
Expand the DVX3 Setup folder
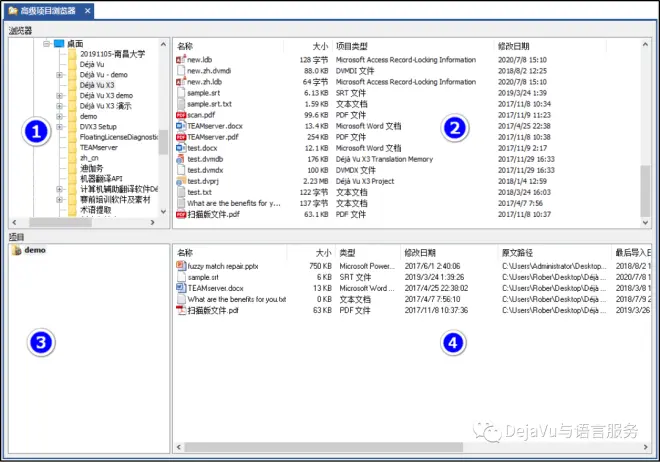point(59,127)
